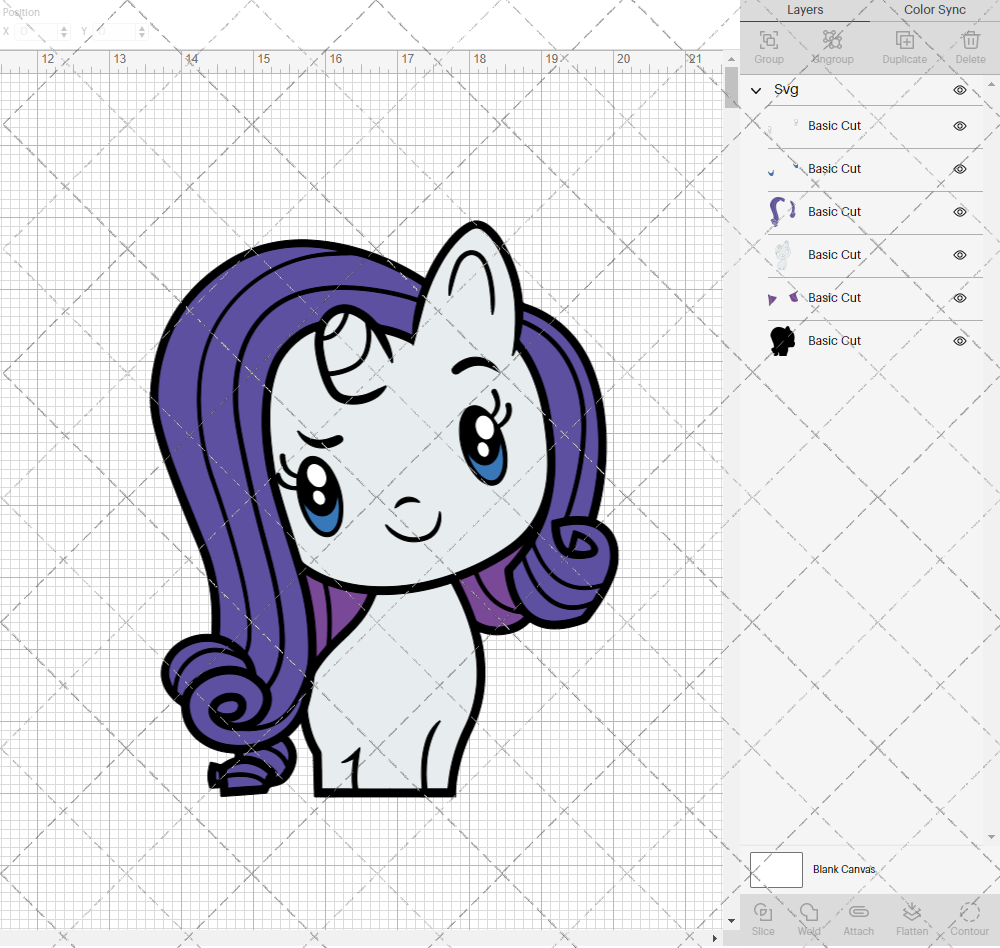This screenshot has width=1000, height=948.
Task: Hide the purple triangles Basic Cut layer
Action: pyautogui.click(x=960, y=298)
